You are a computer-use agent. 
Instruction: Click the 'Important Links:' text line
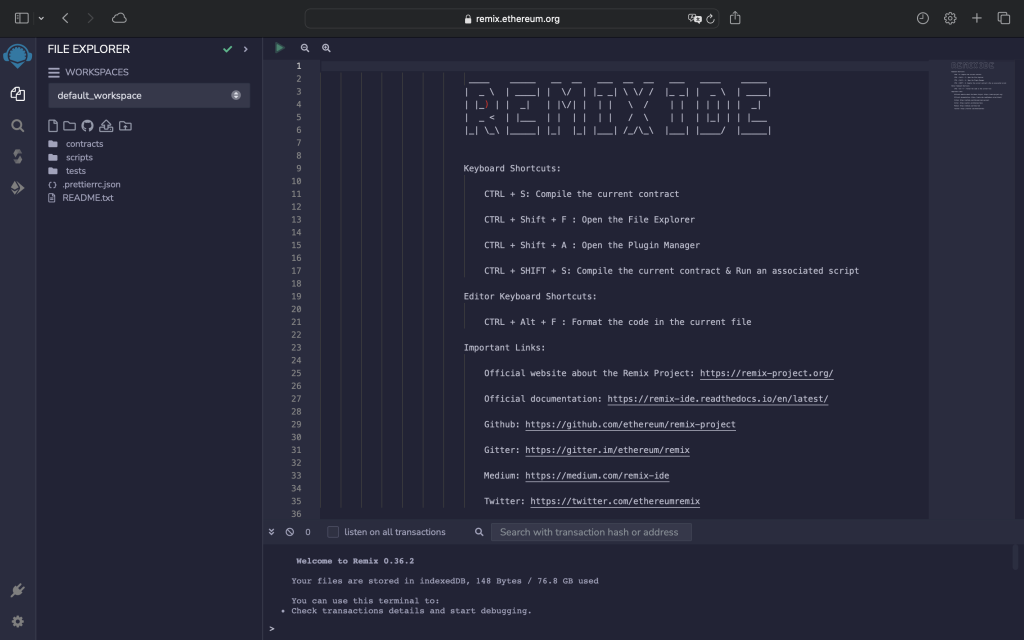pos(504,348)
